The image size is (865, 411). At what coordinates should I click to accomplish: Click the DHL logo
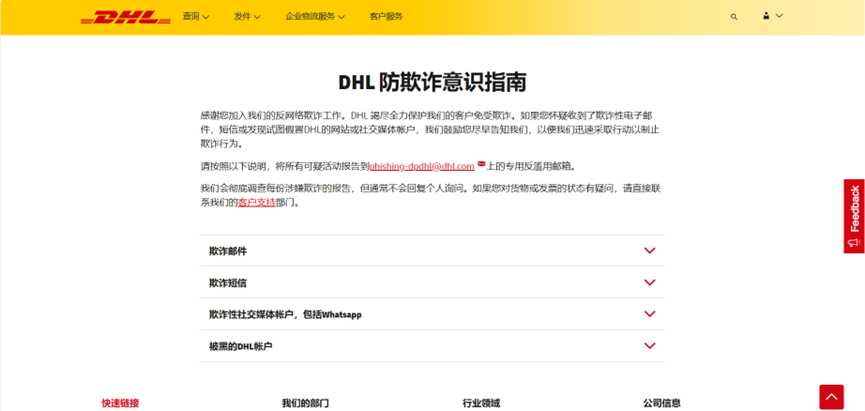point(126,17)
